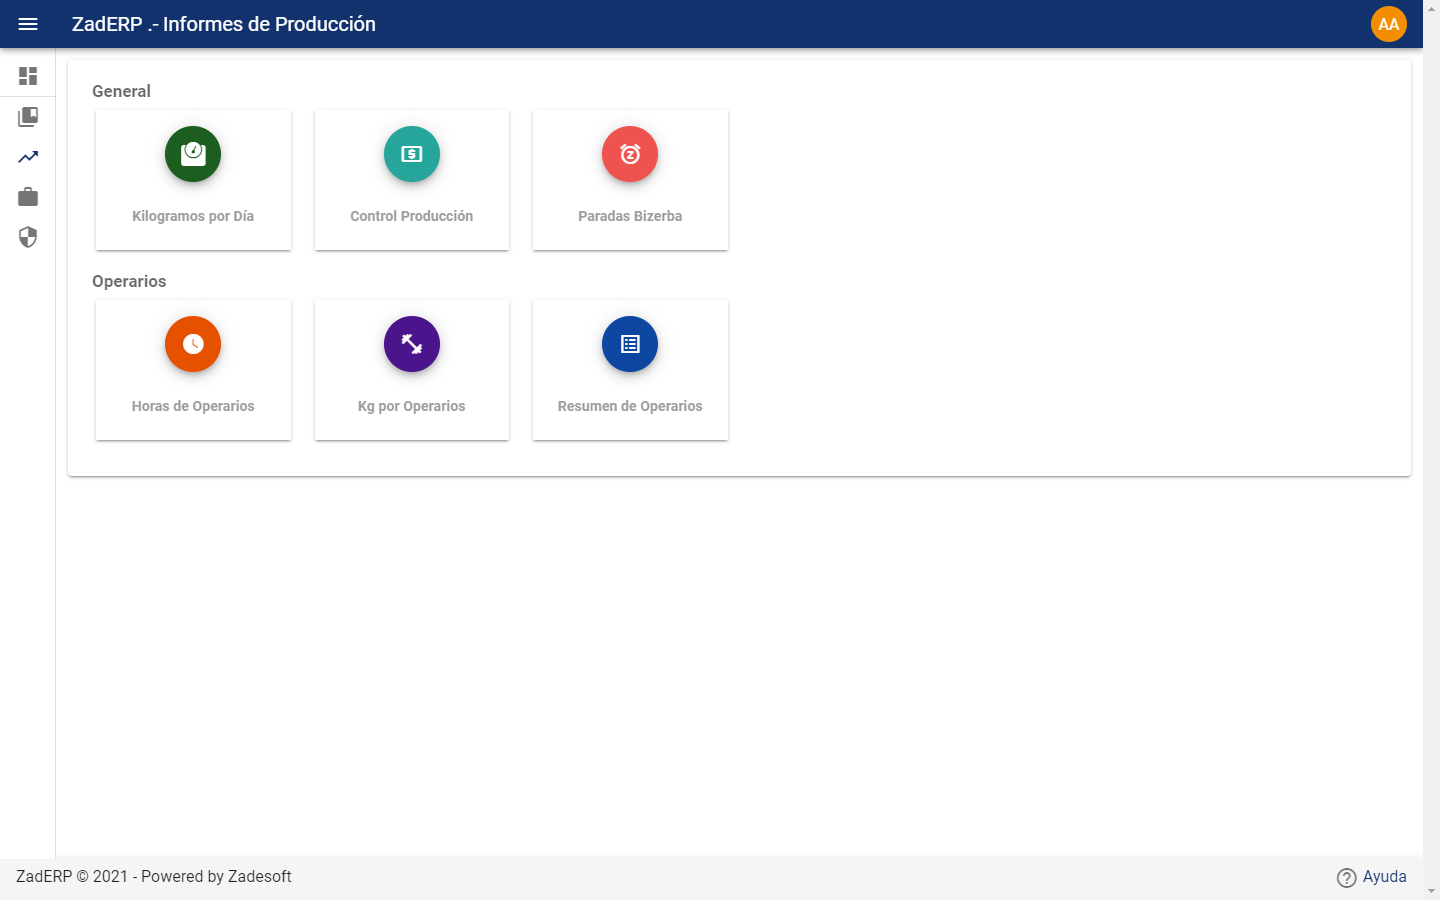Image resolution: width=1440 pixels, height=900 pixels.
Task: Click the red alarm icon for Paradas Bizerba
Action: click(x=630, y=154)
